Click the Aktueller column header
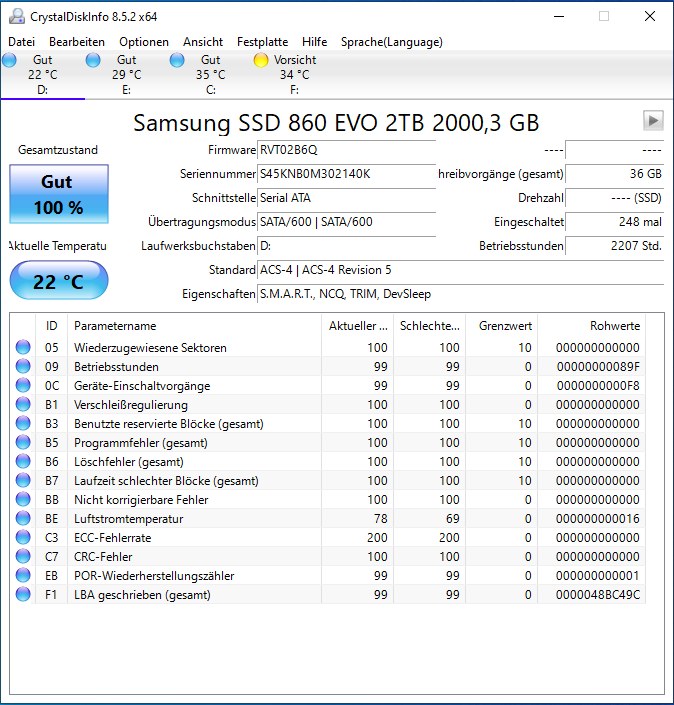Screen dimensions: 674x705 coord(357,326)
